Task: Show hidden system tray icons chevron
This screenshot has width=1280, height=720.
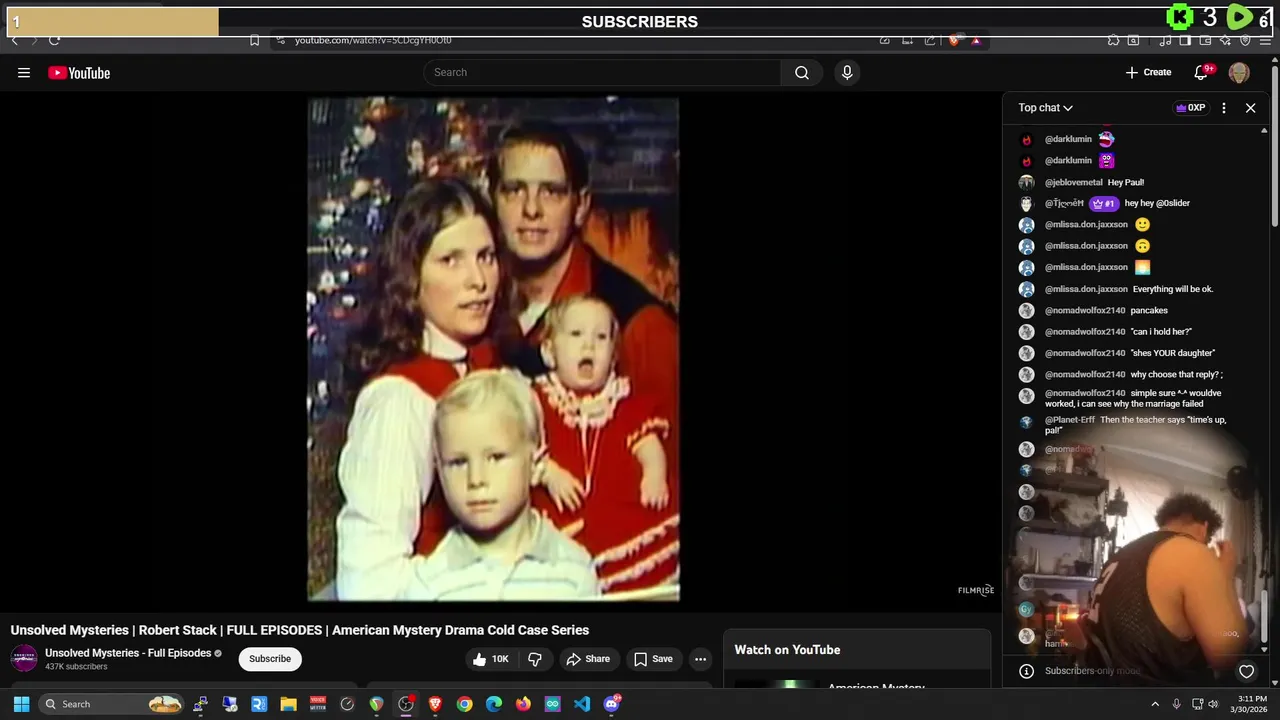Action: pos(1155,704)
